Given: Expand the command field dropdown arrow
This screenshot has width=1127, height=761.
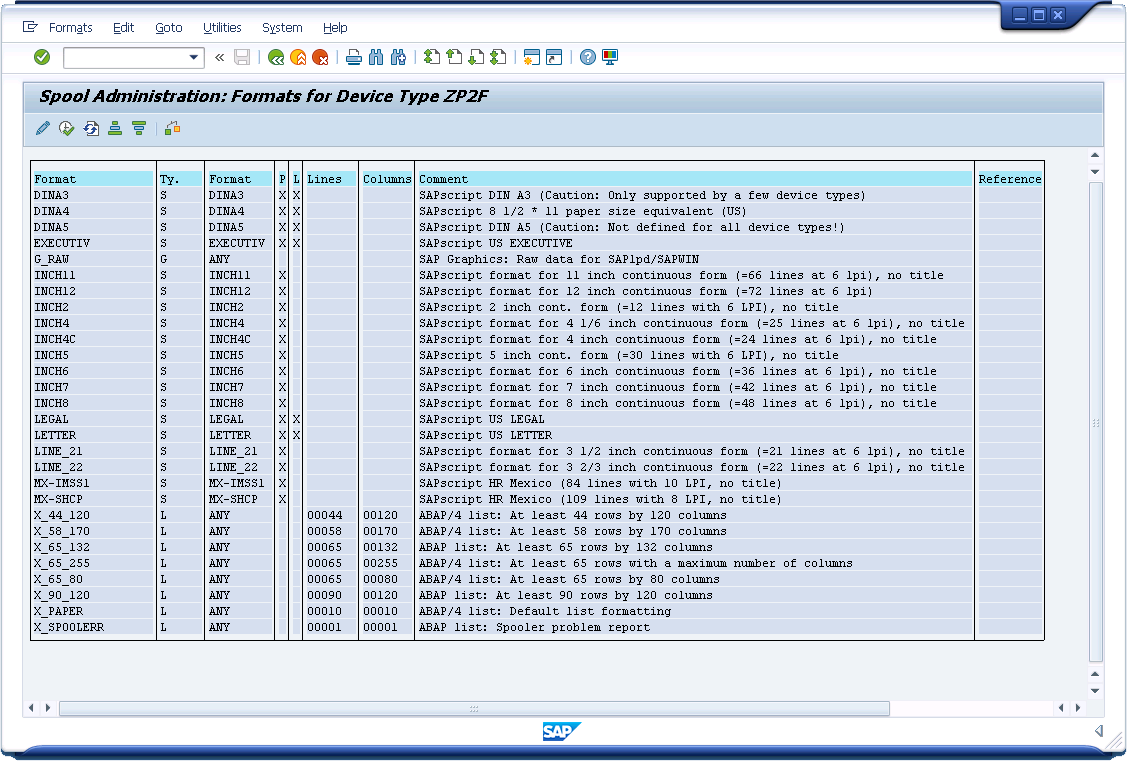Looking at the screenshot, I should pyautogui.click(x=194, y=58).
